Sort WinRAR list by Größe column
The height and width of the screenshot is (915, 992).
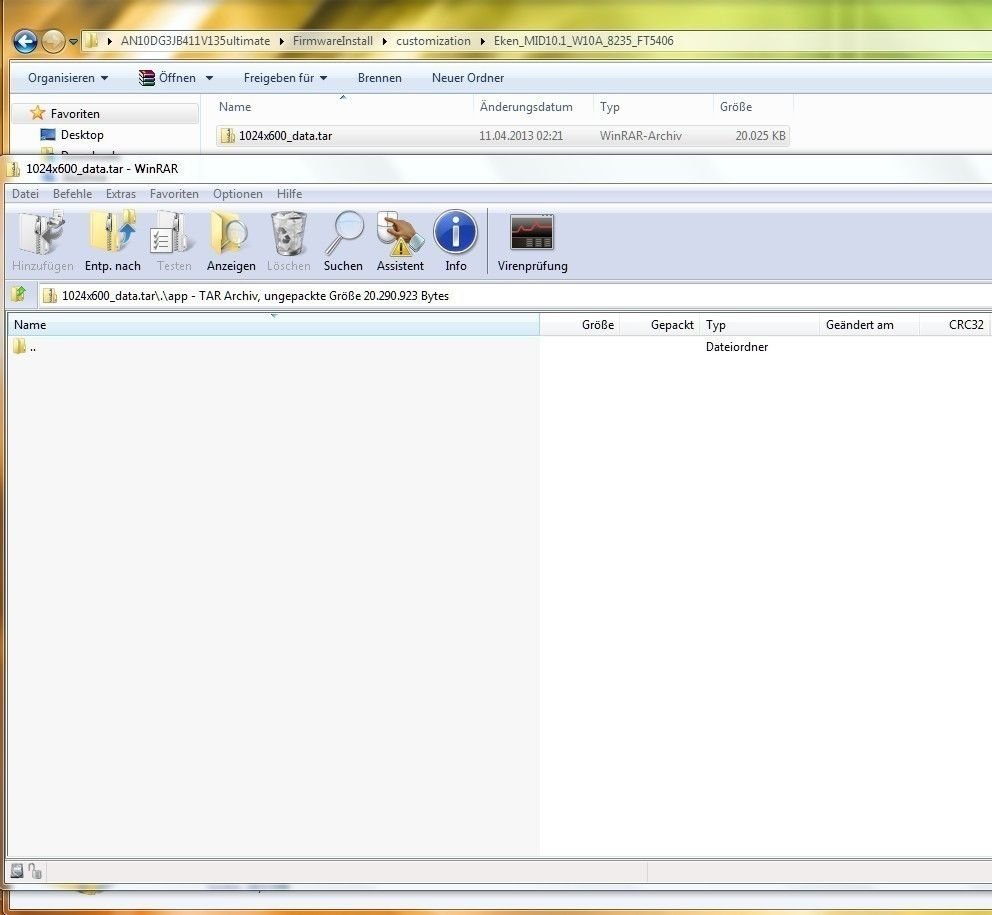[x=579, y=325]
